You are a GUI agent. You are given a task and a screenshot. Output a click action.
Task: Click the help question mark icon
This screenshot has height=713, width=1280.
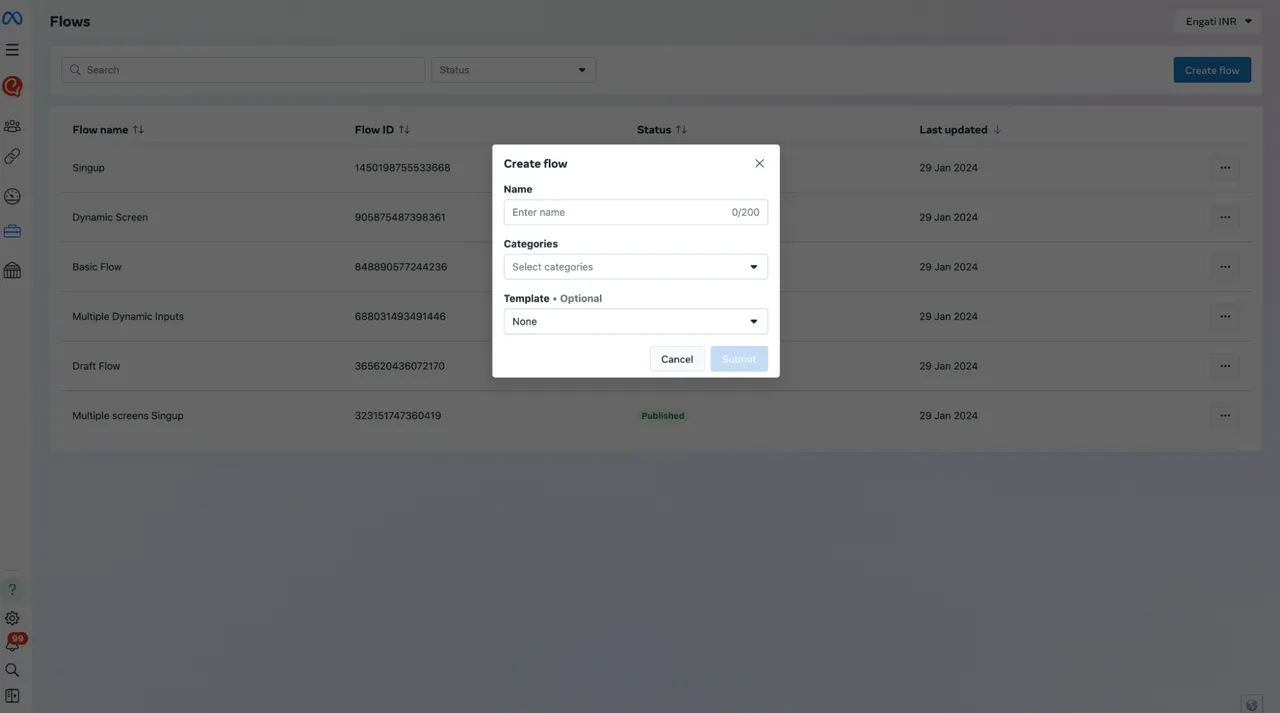(12, 589)
